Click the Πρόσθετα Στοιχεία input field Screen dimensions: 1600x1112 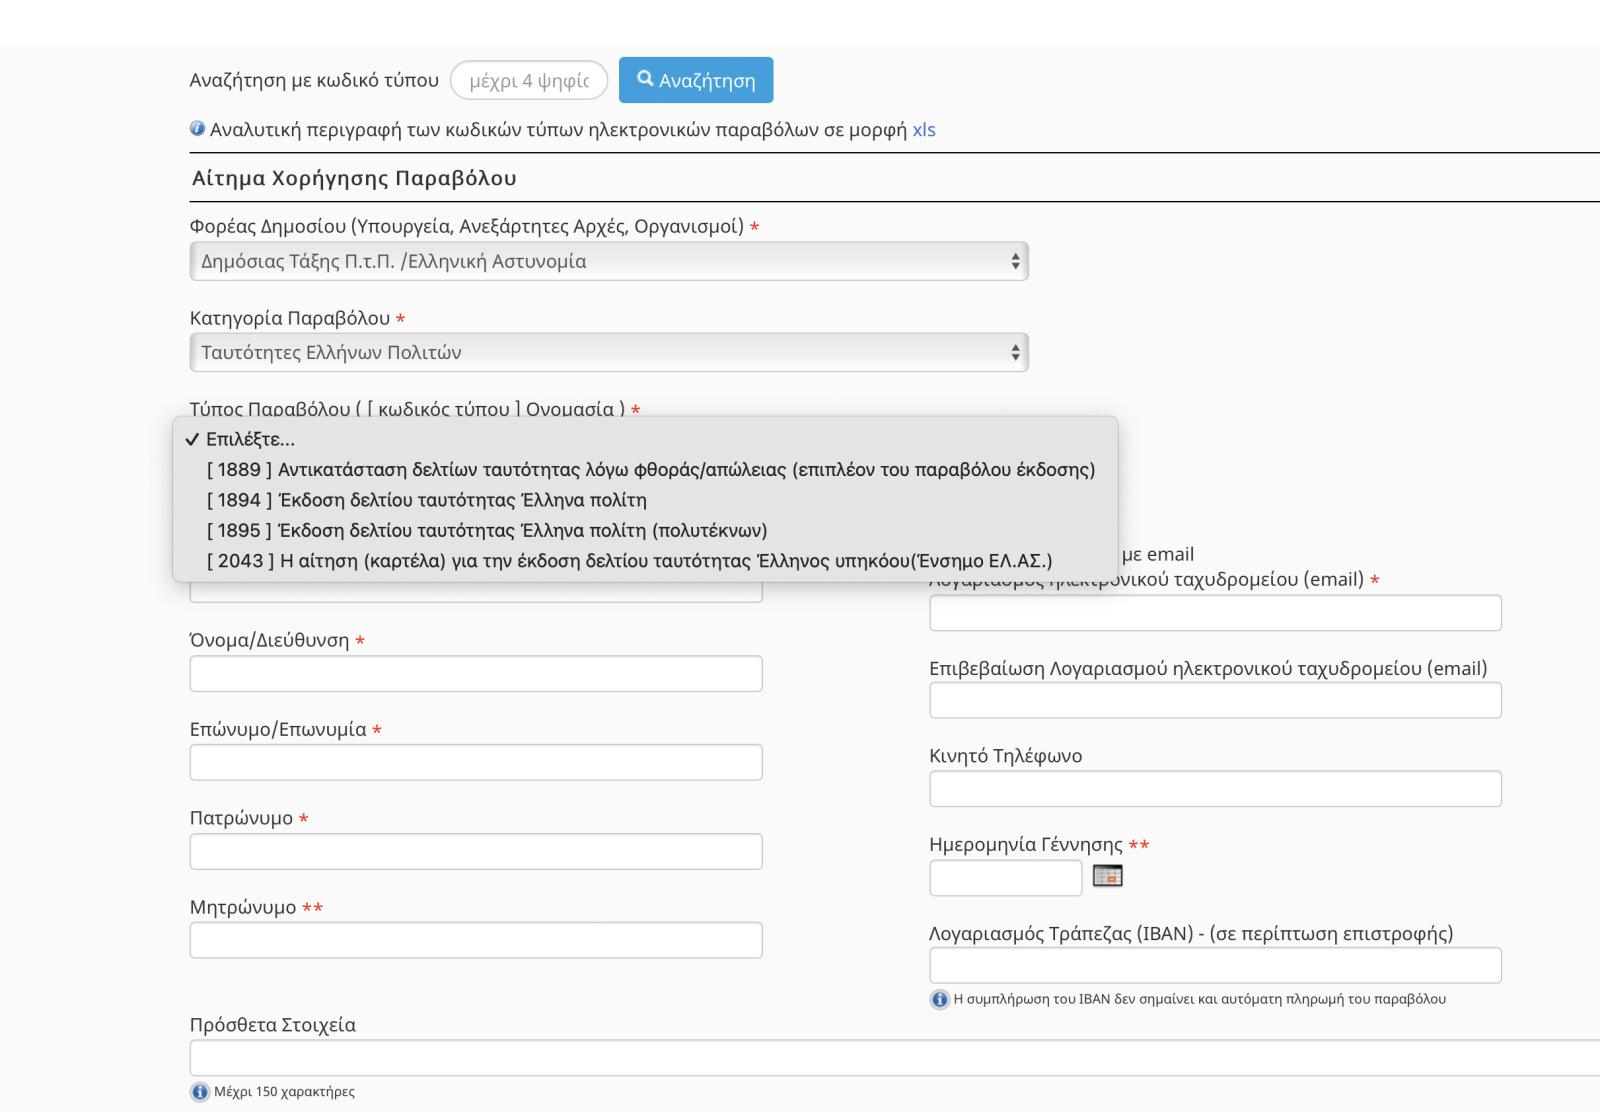(x=895, y=1058)
